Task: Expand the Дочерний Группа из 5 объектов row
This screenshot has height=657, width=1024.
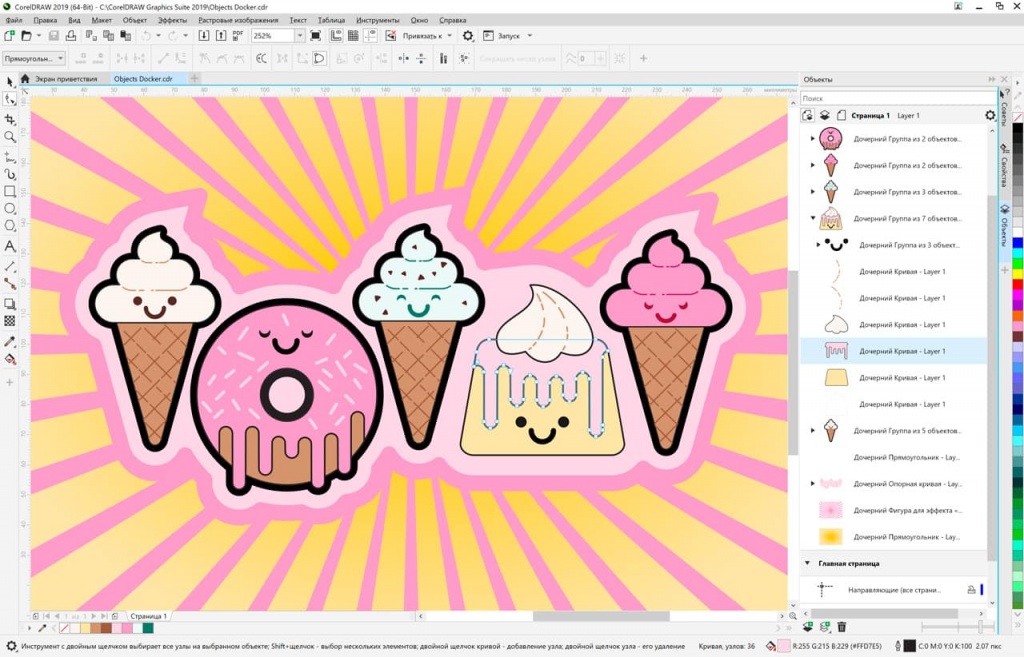Action: 812,430
